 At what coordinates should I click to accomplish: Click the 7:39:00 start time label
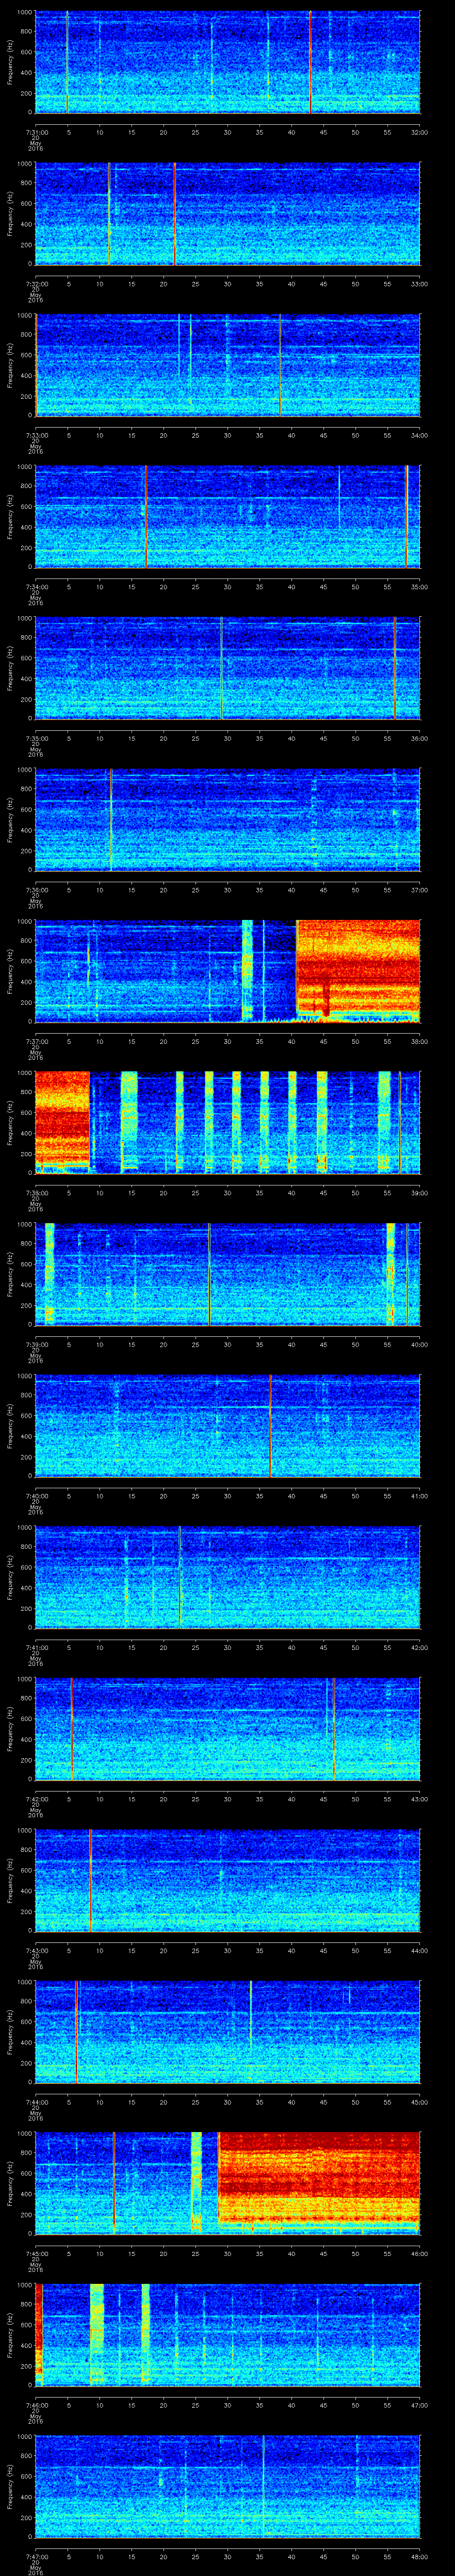[36, 1344]
